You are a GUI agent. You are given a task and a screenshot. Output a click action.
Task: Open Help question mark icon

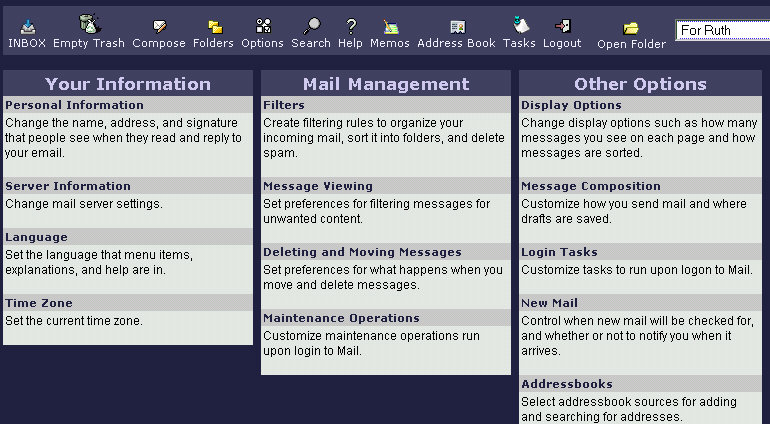click(350, 27)
